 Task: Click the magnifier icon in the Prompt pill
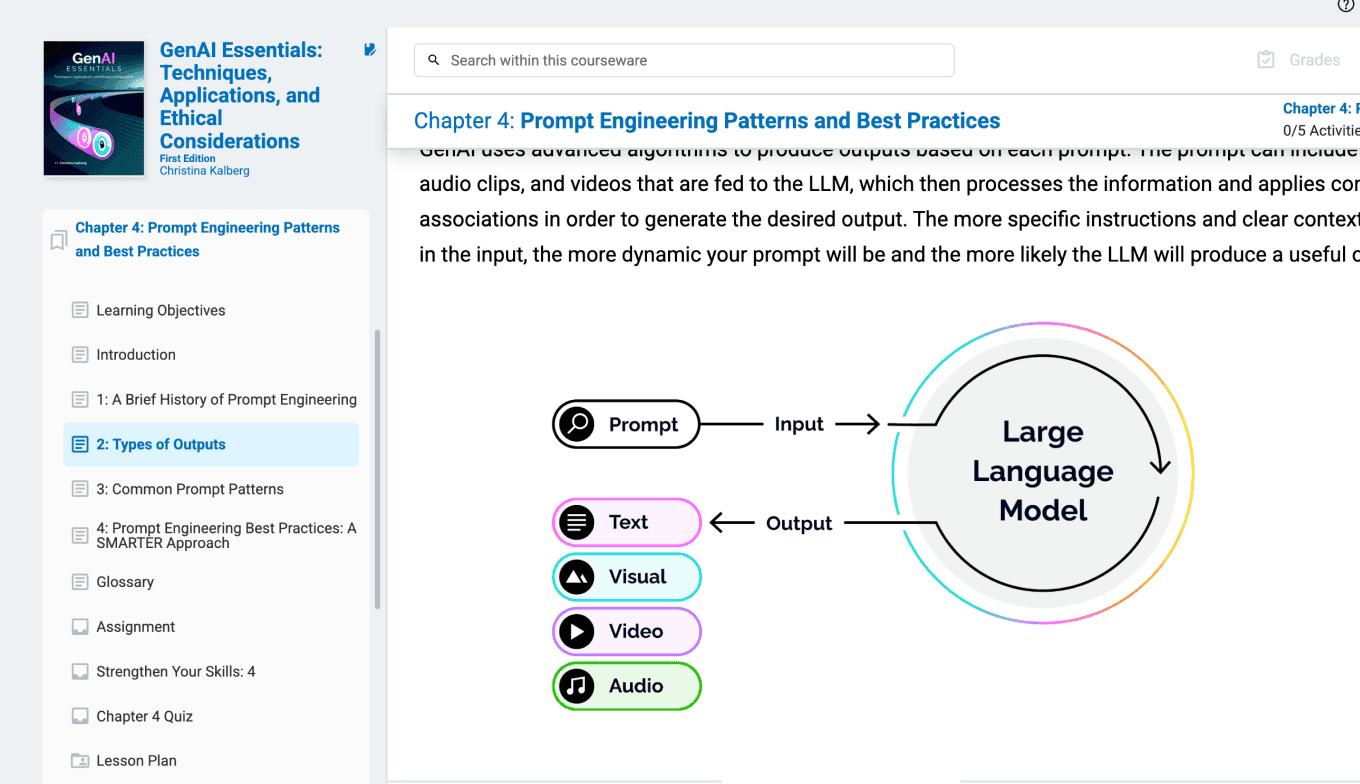point(577,424)
